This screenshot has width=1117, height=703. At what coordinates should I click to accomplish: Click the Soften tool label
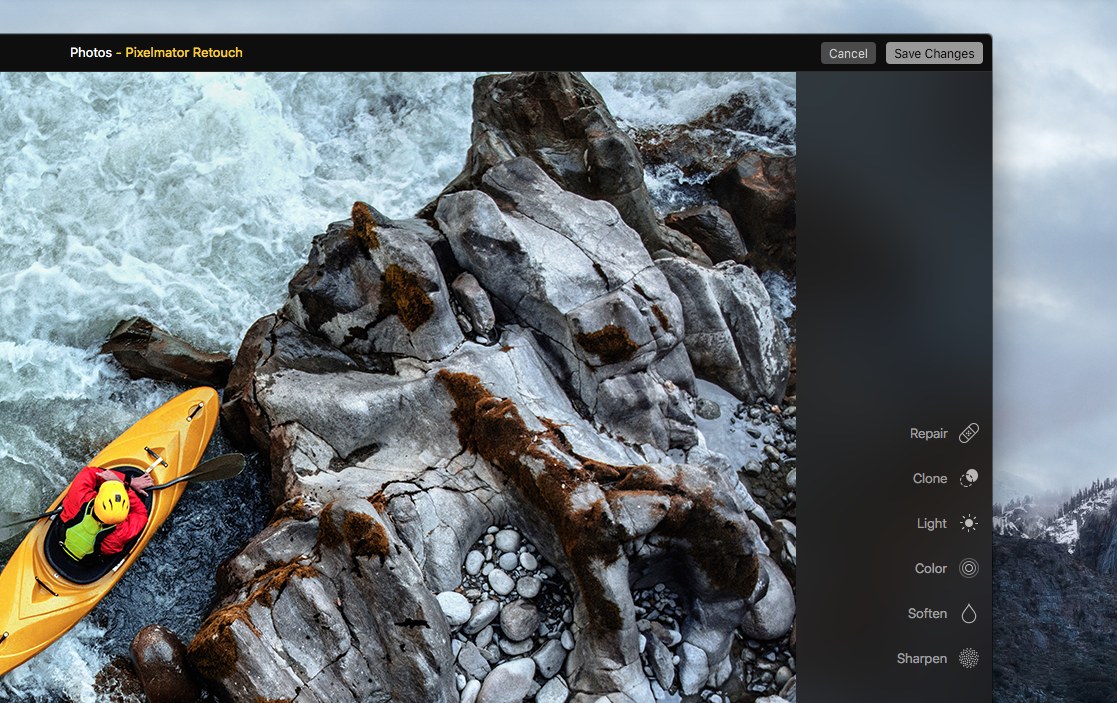coord(928,613)
